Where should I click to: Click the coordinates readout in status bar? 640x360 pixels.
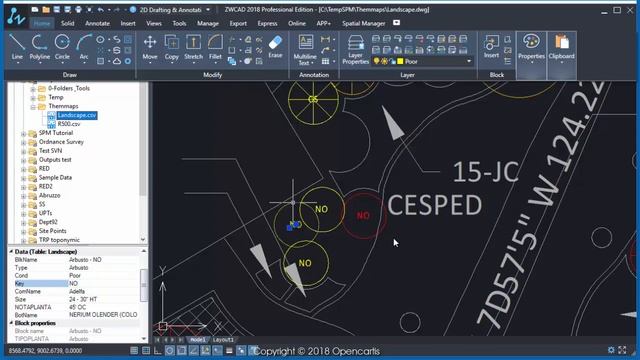point(45,351)
